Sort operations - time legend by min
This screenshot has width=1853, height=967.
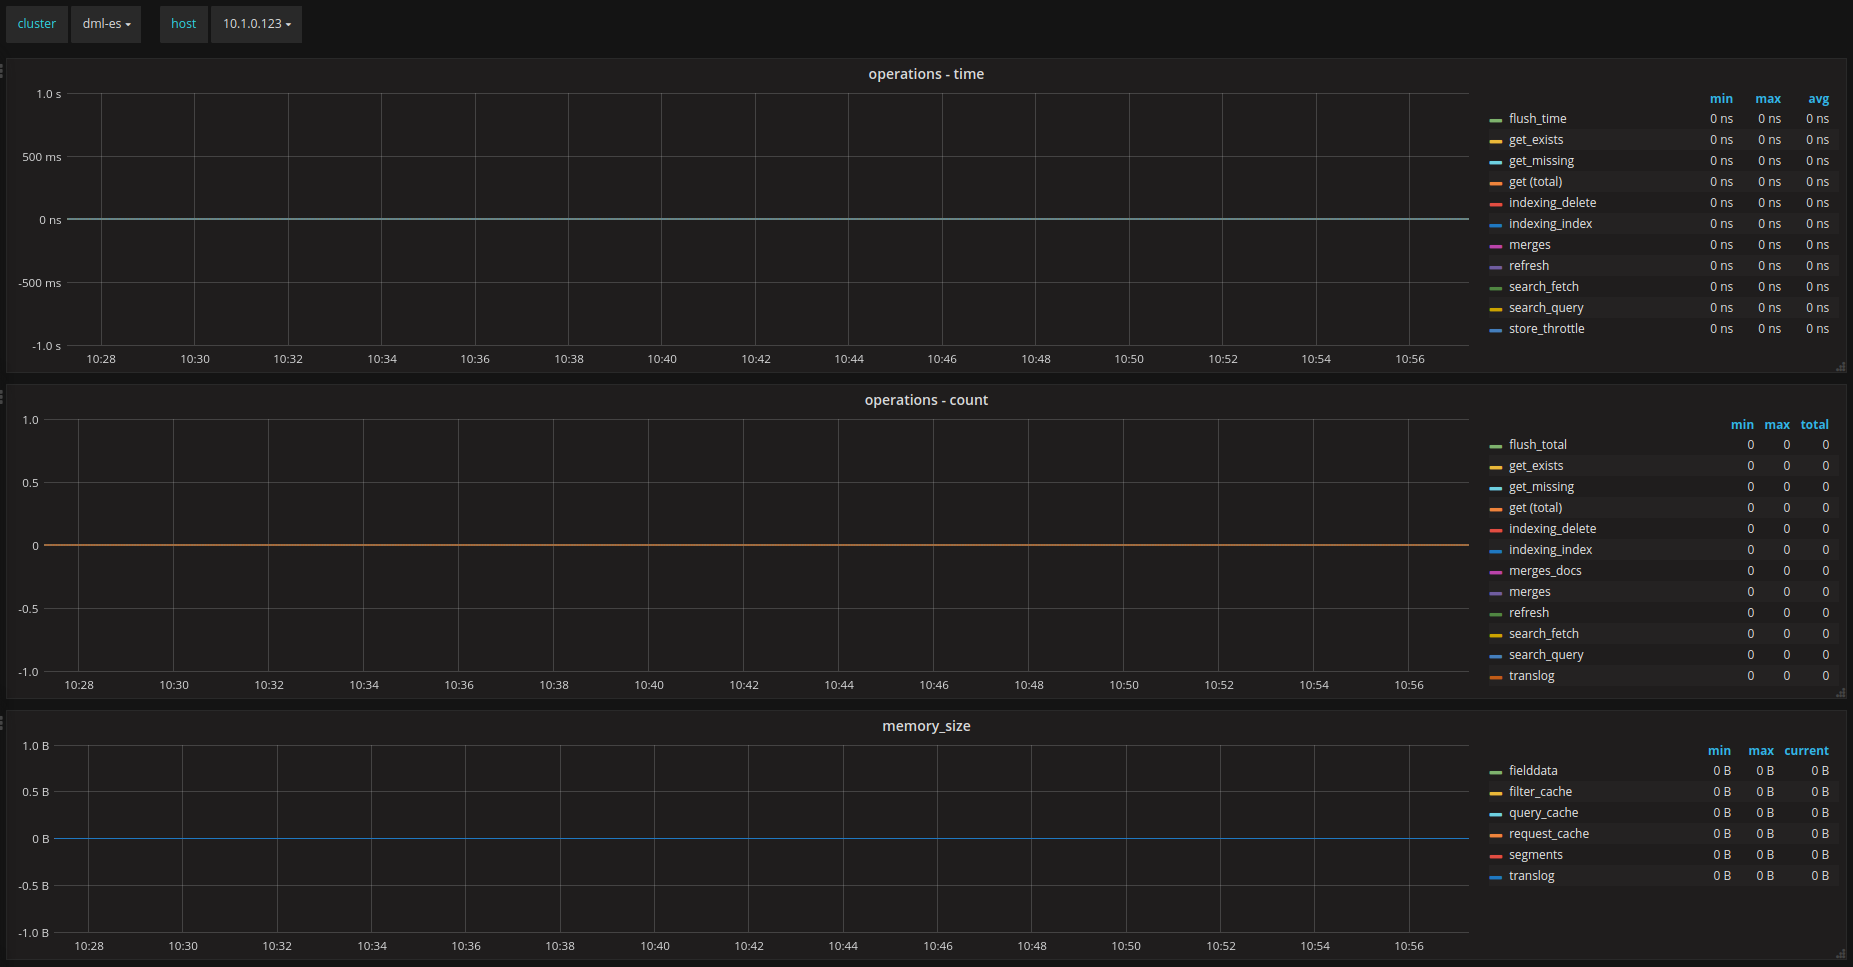coord(1721,99)
